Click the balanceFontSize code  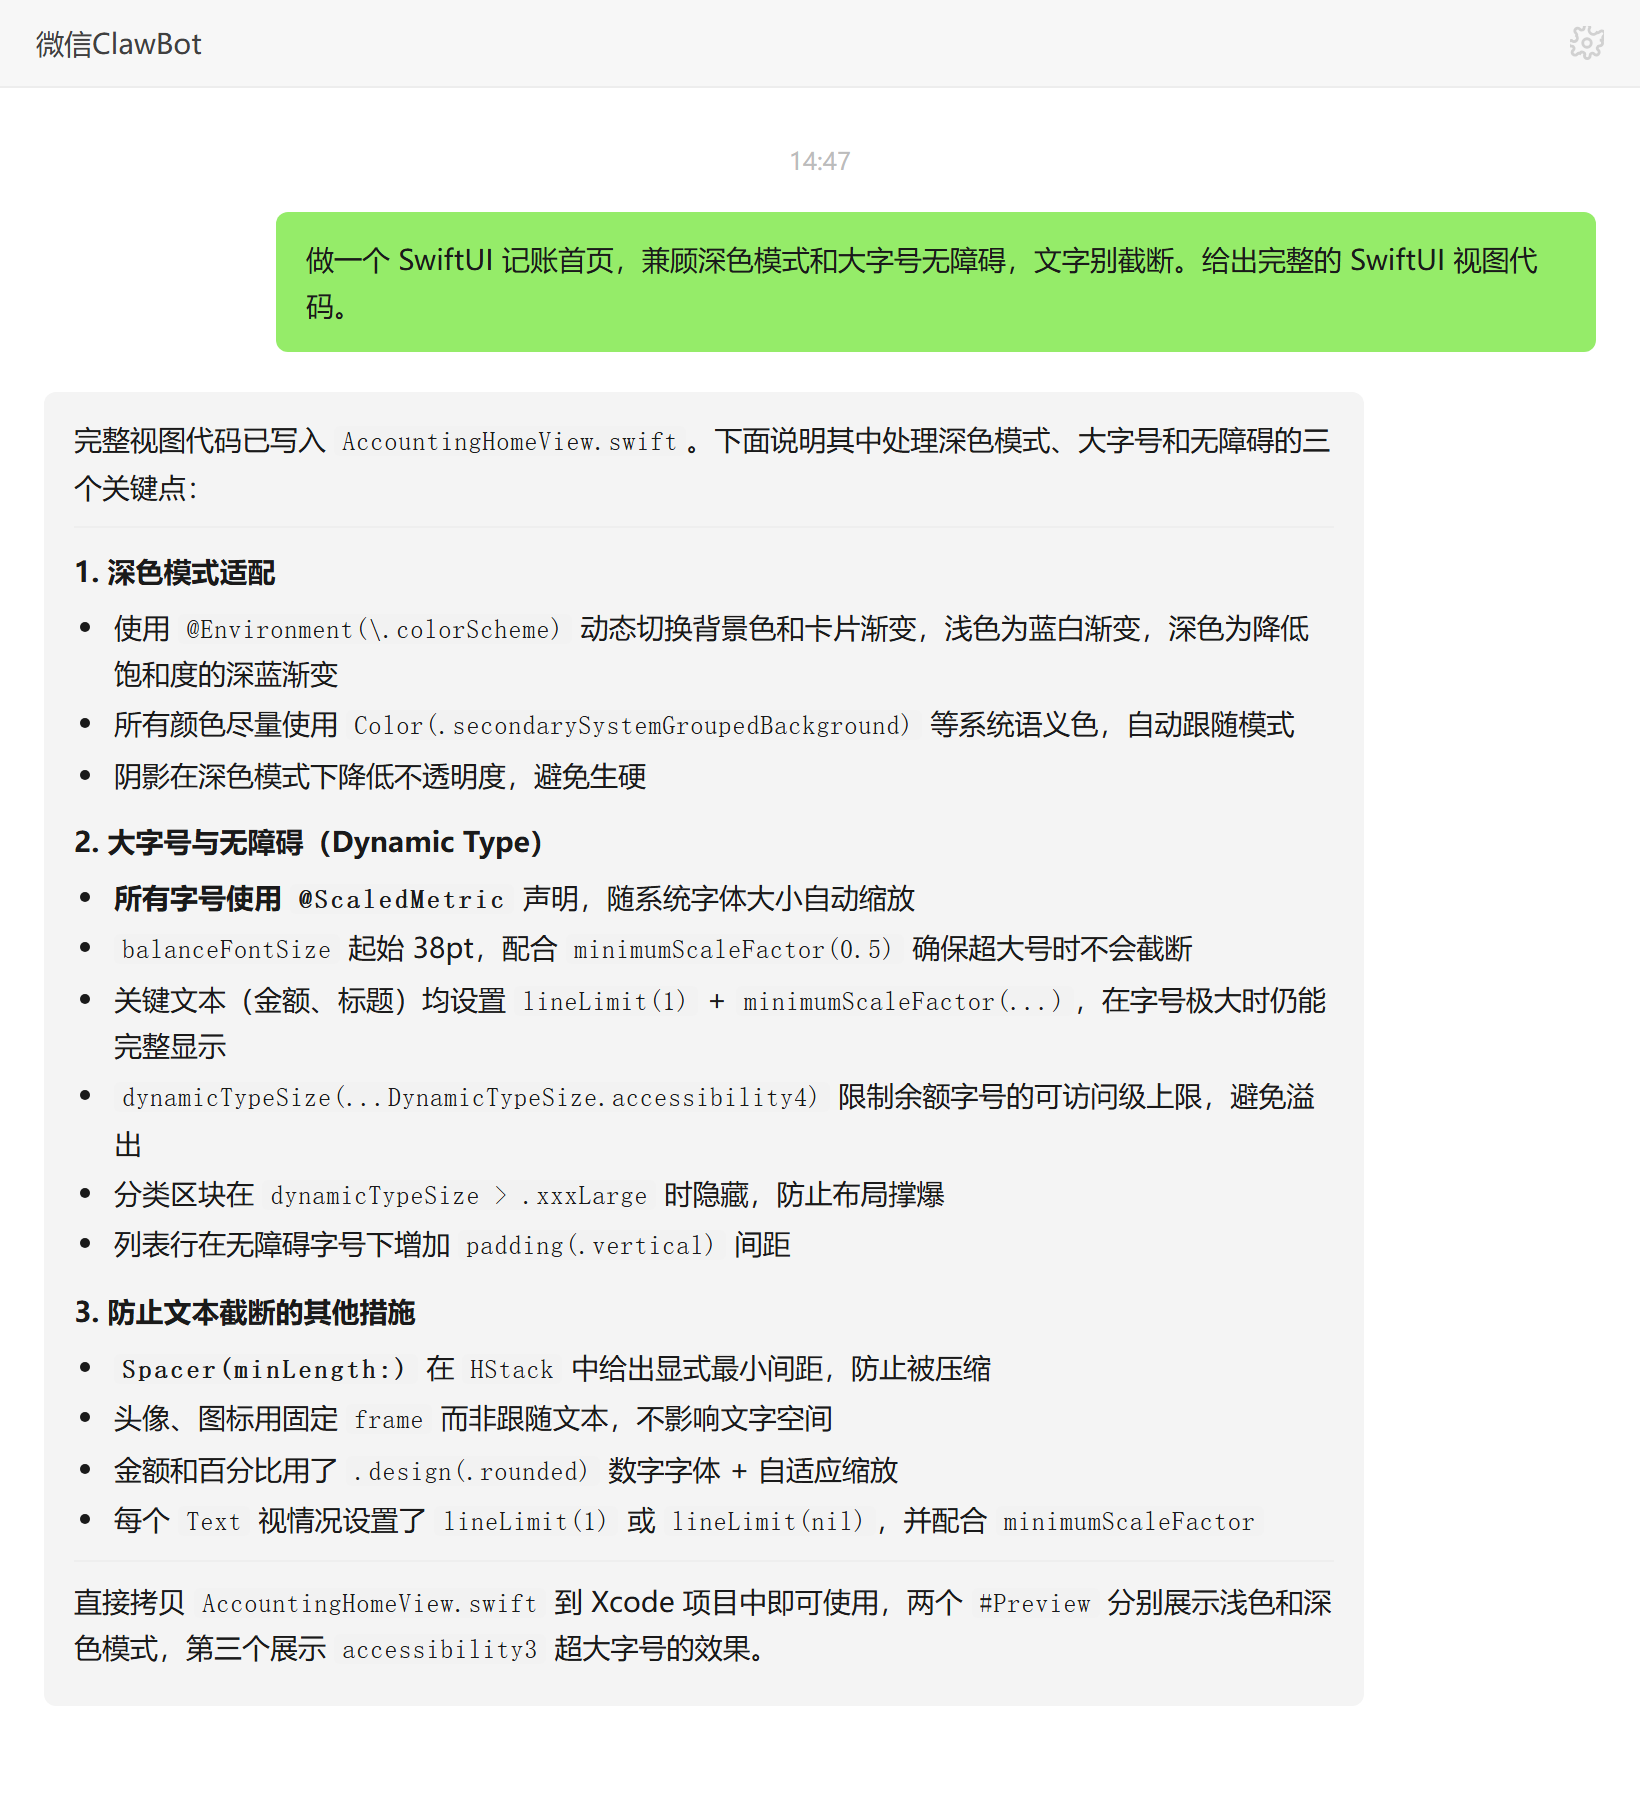(x=226, y=950)
